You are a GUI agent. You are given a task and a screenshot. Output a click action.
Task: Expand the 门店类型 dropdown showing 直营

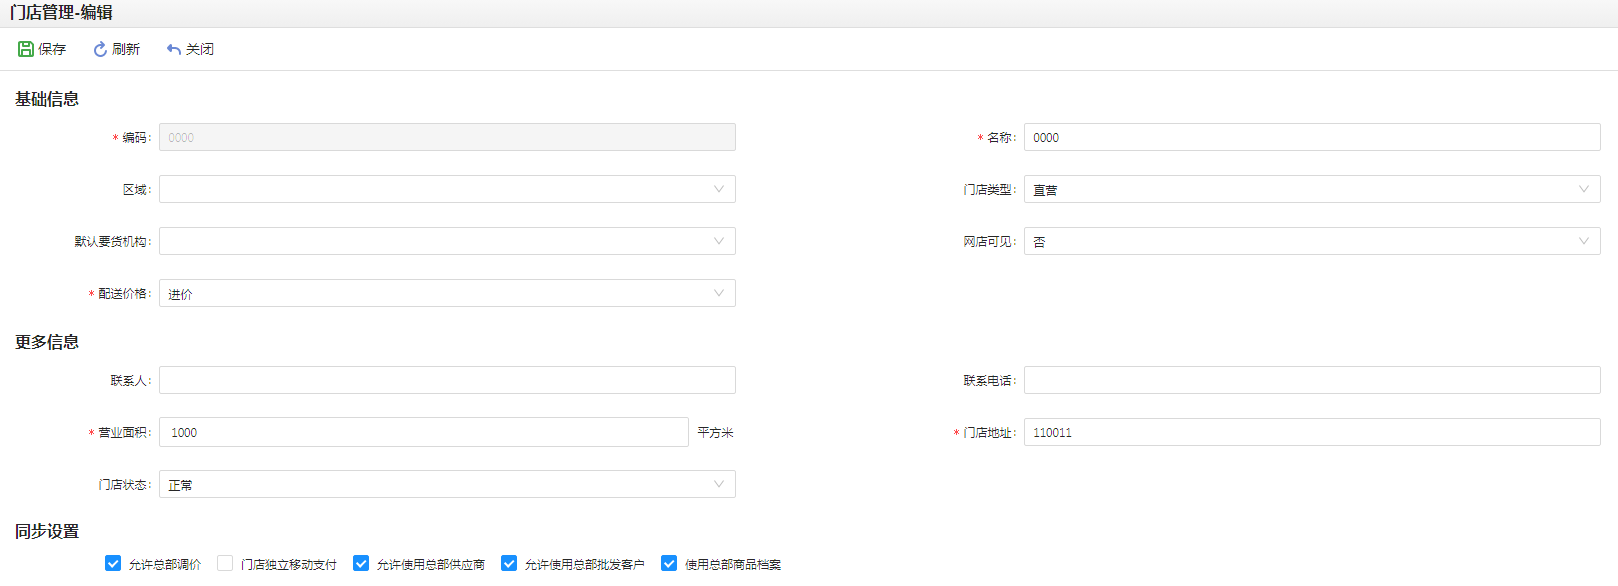click(1311, 189)
